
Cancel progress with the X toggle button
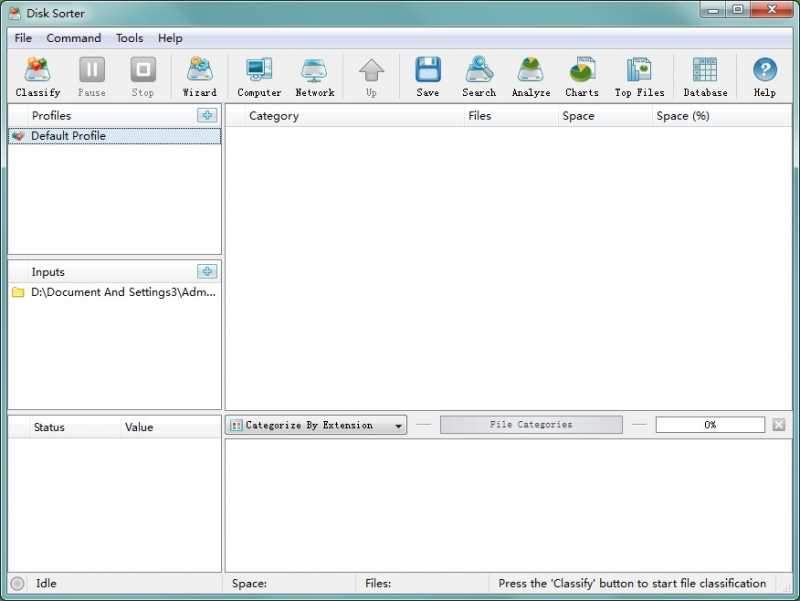point(778,424)
